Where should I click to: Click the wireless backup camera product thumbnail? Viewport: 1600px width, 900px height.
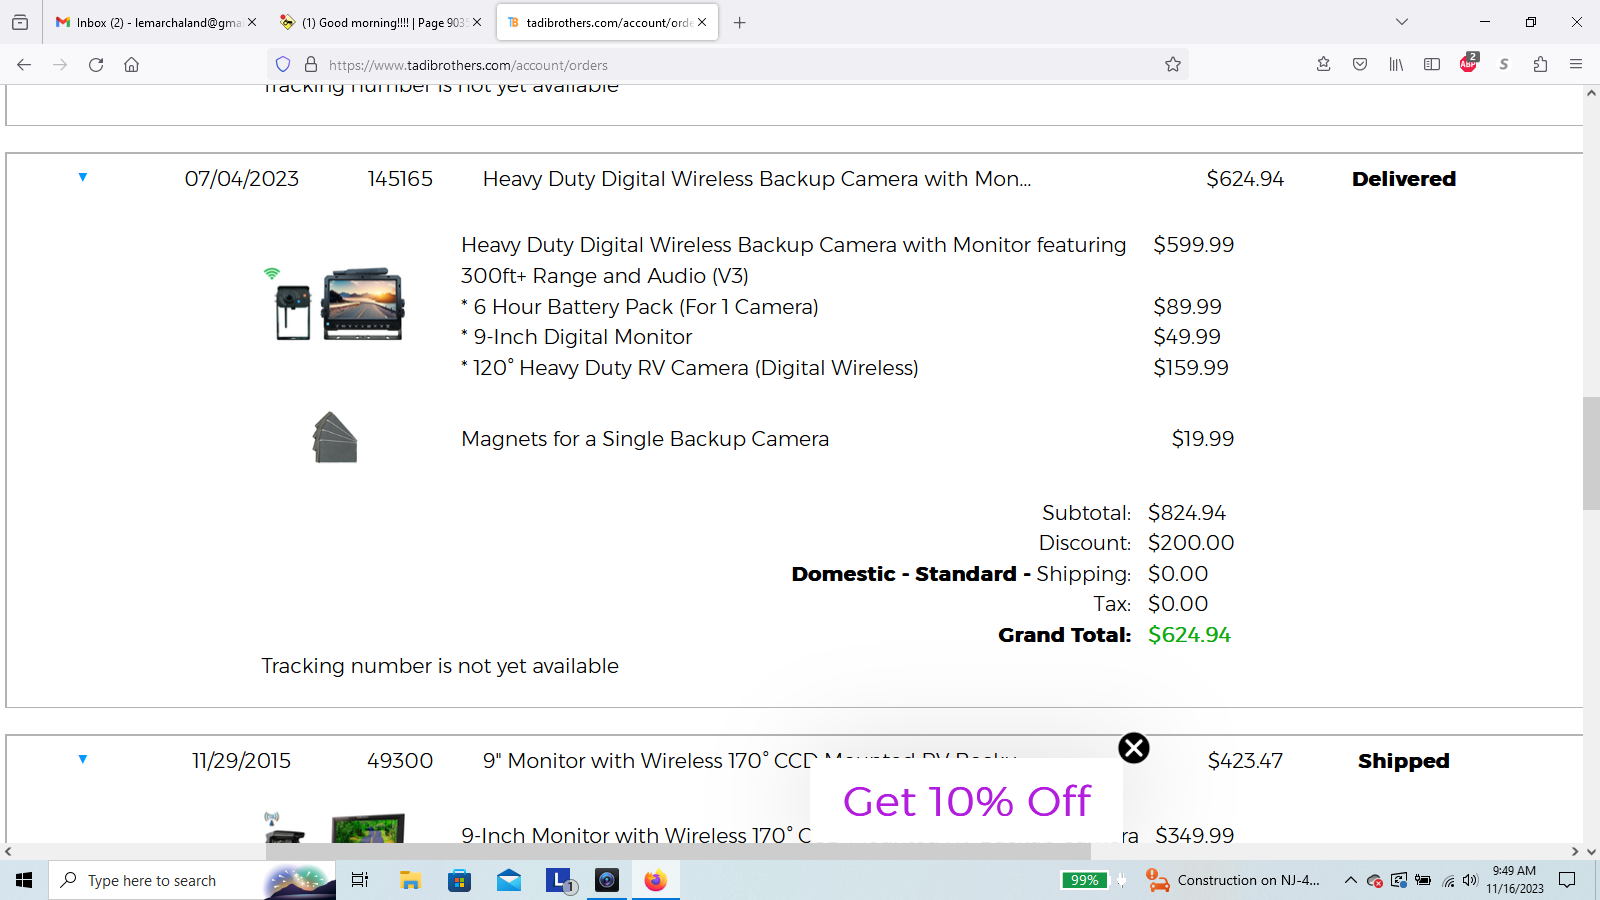point(339,305)
